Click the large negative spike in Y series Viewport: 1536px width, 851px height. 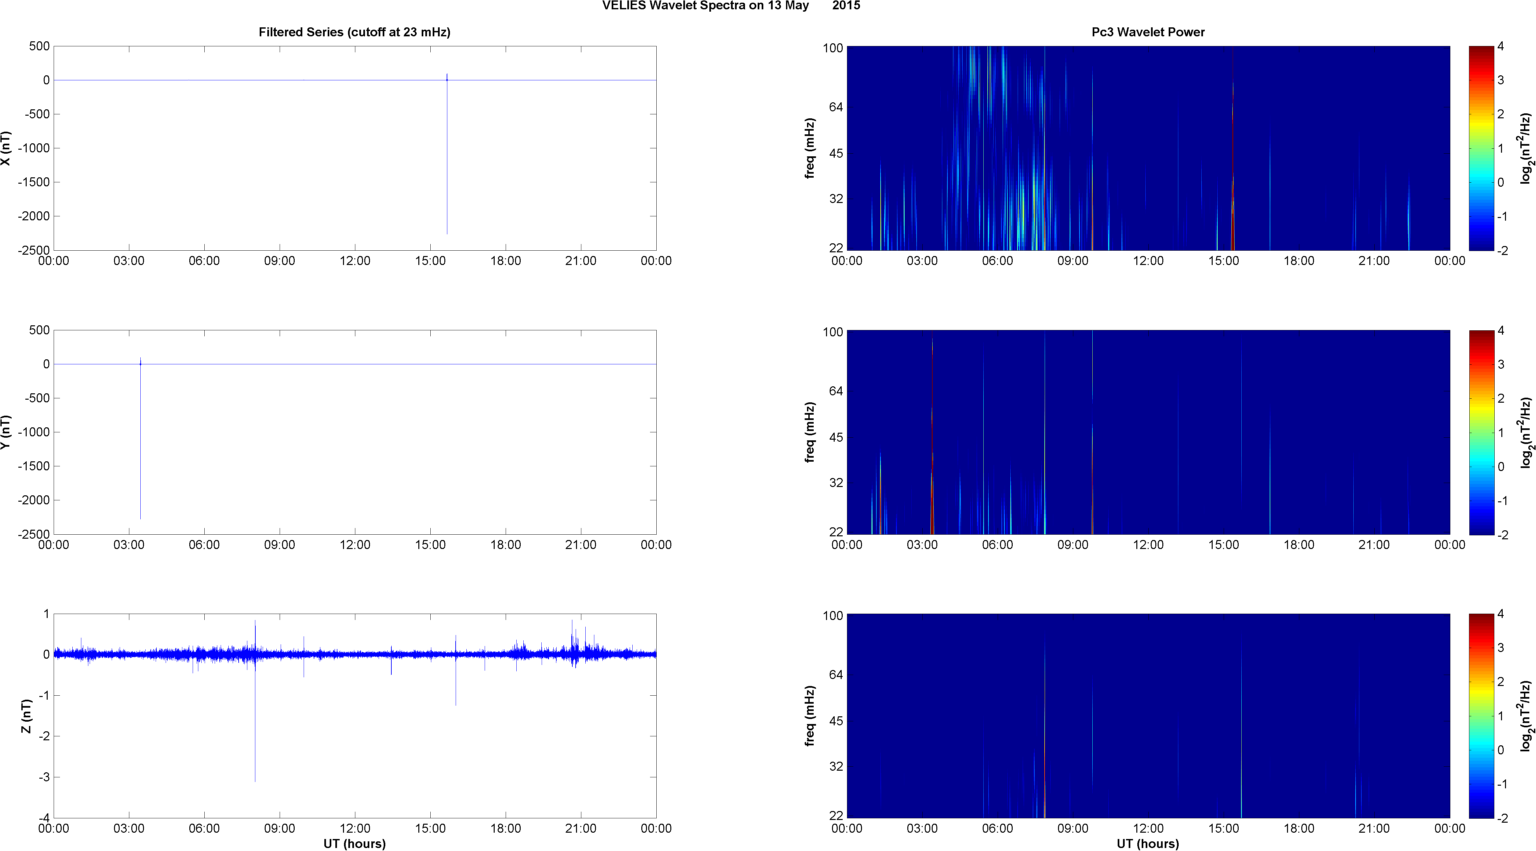coord(140,440)
